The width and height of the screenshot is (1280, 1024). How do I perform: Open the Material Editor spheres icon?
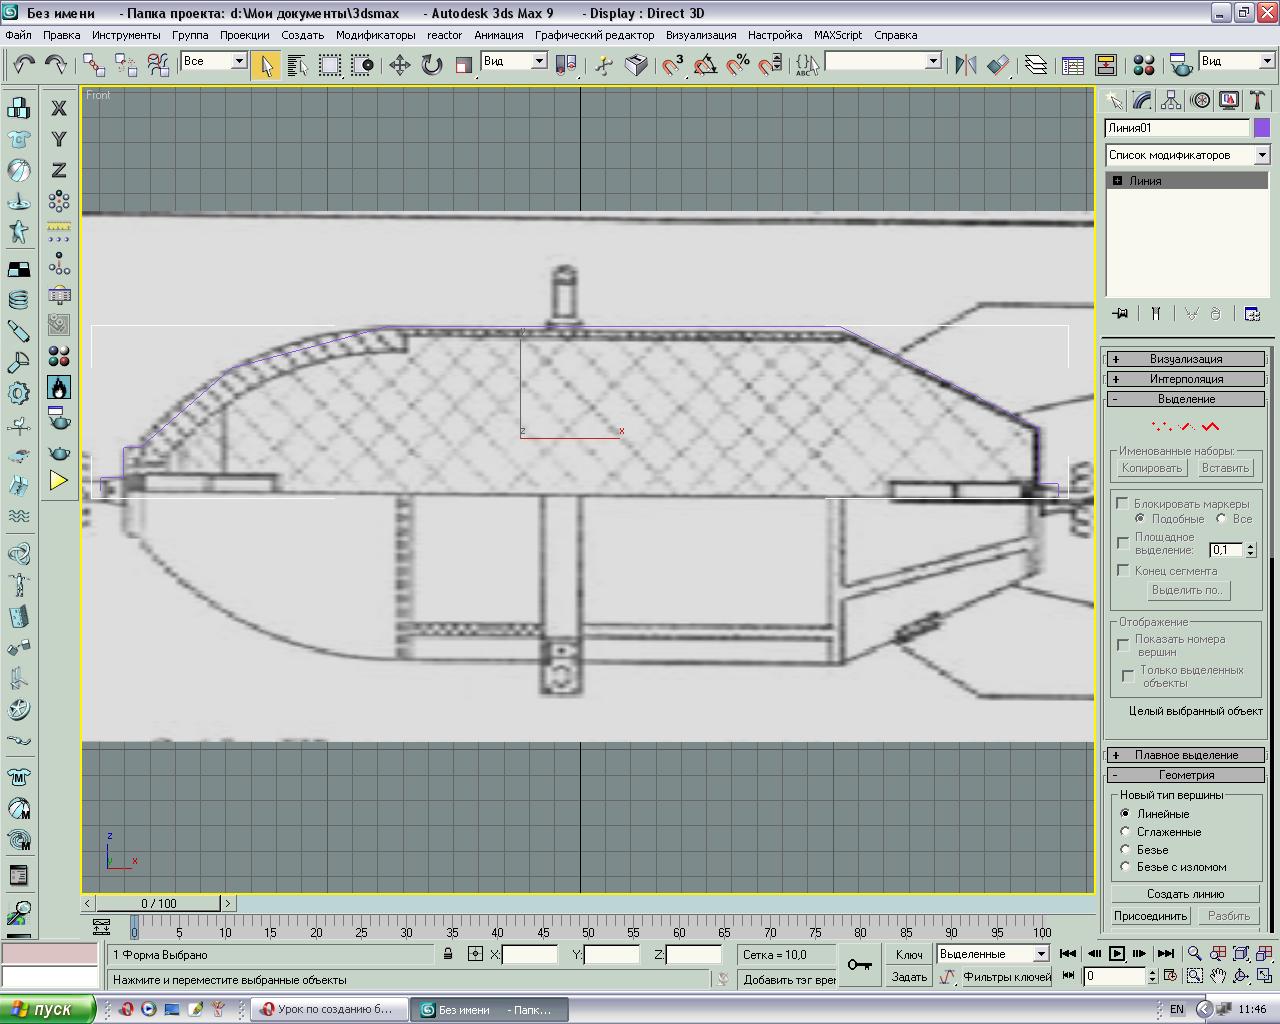[x=1144, y=65]
